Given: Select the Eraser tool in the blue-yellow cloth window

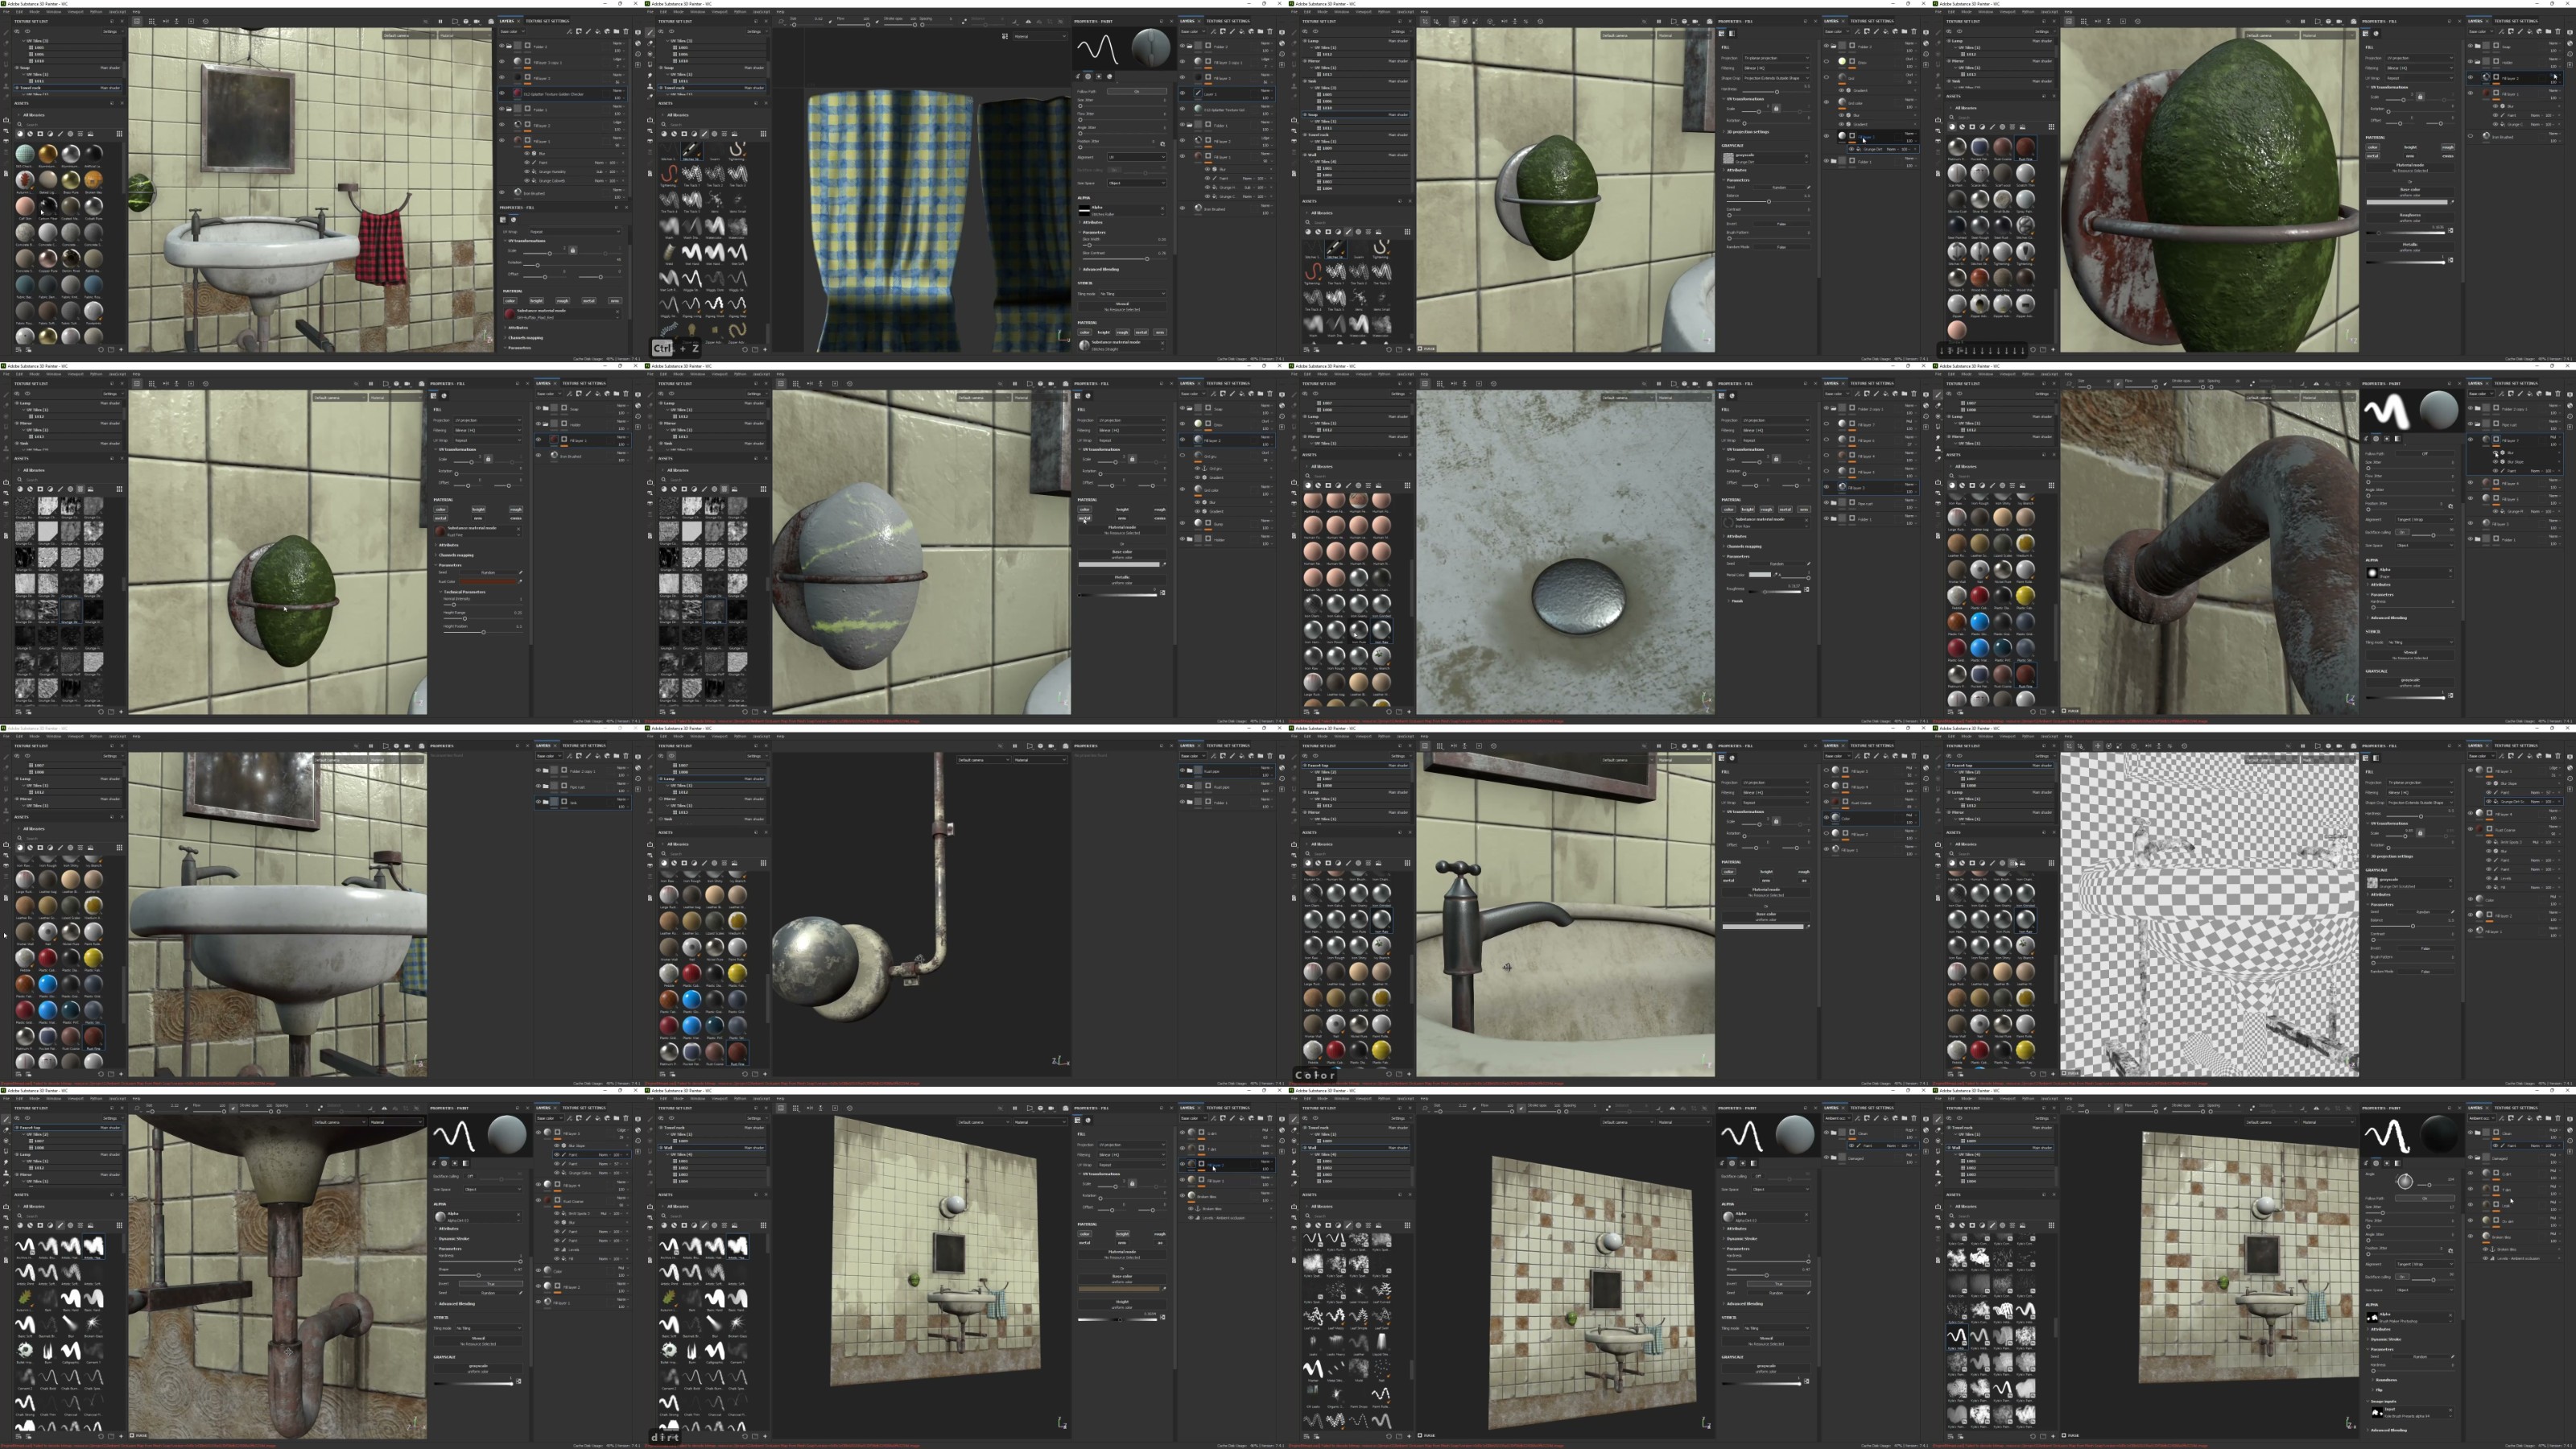Looking at the screenshot, I should pyautogui.click(x=650, y=44).
